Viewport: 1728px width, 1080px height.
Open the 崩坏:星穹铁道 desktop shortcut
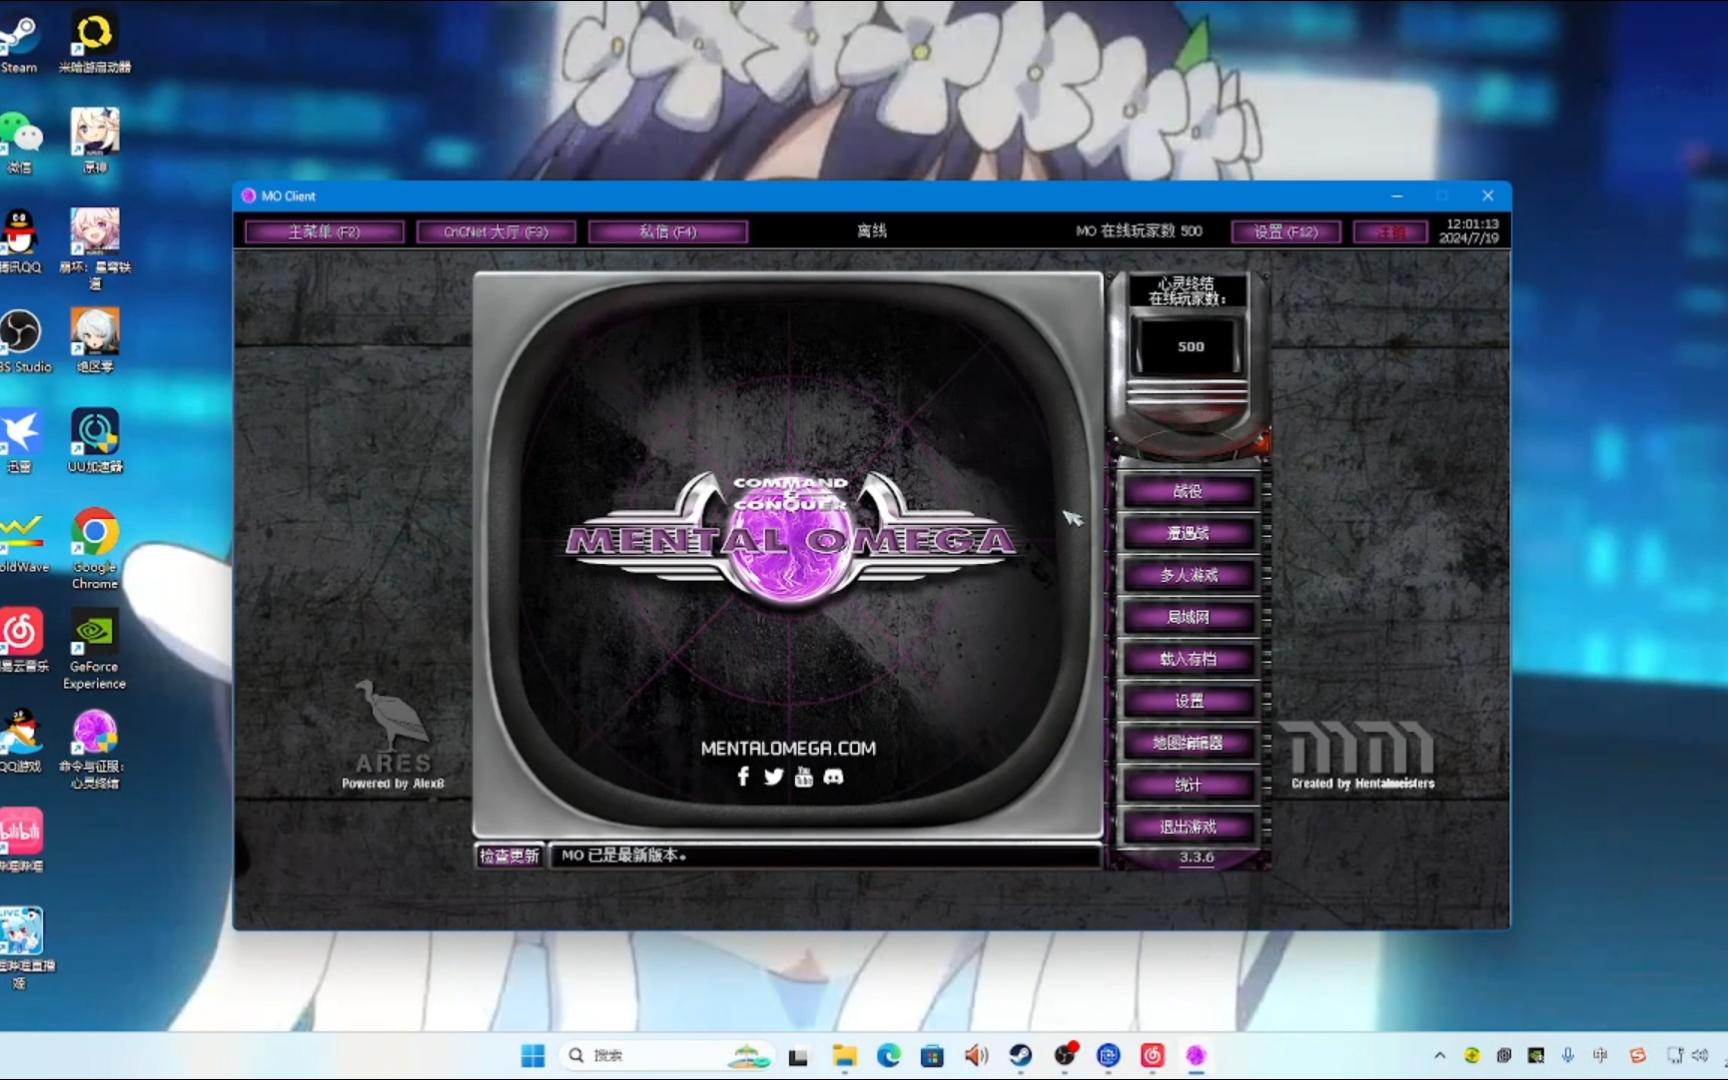pyautogui.click(x=94, y=248)
